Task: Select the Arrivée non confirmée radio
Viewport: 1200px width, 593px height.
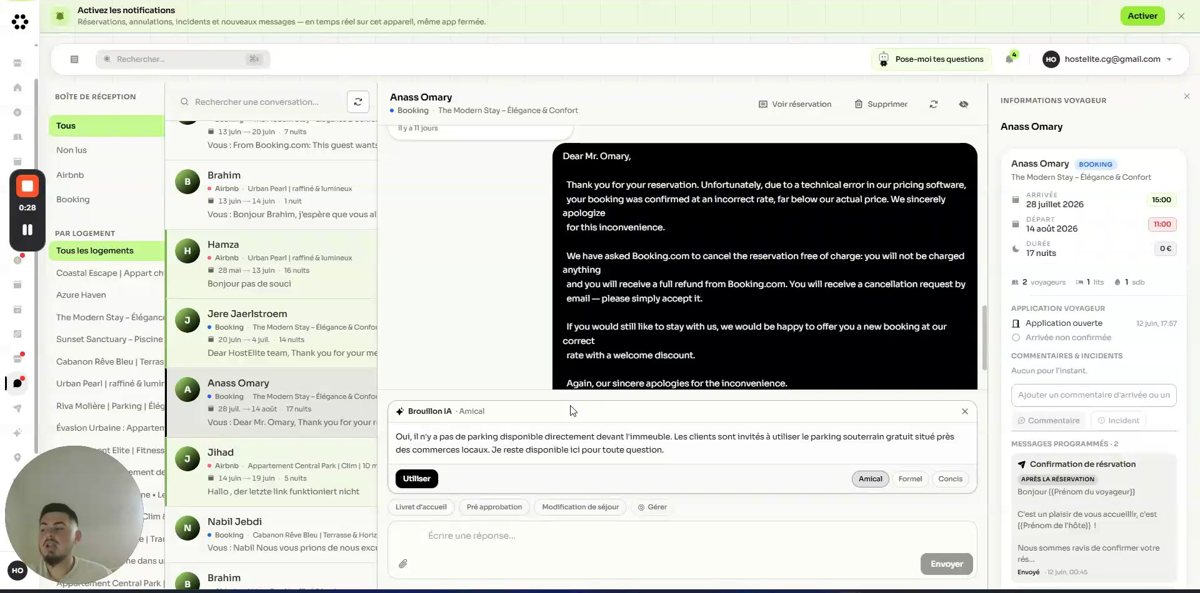Action: [1017, 337]
